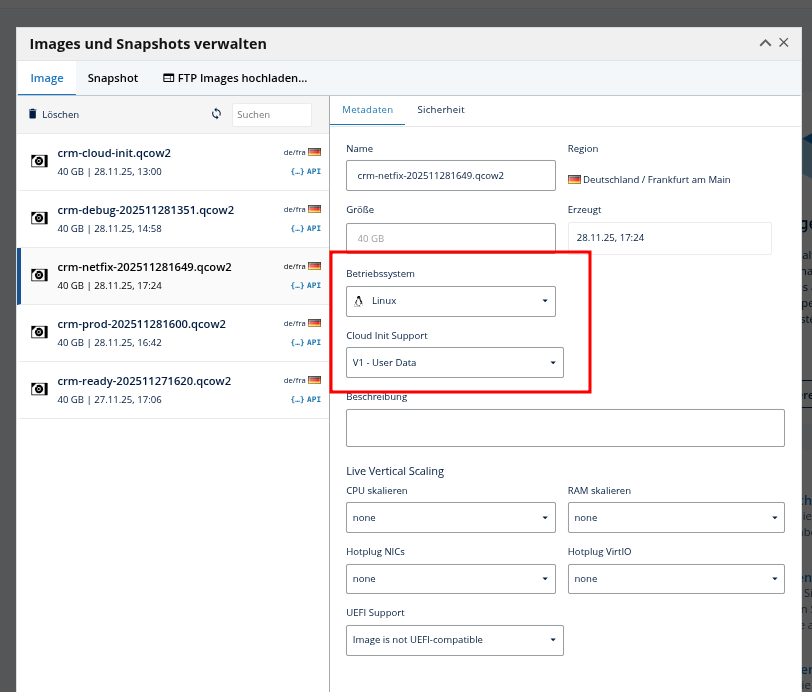The height and width of the screenshot is (692, 812).
Task: Click the API icon for crm-debug-202511281351.qcow2
Action: tap(306, 228)
